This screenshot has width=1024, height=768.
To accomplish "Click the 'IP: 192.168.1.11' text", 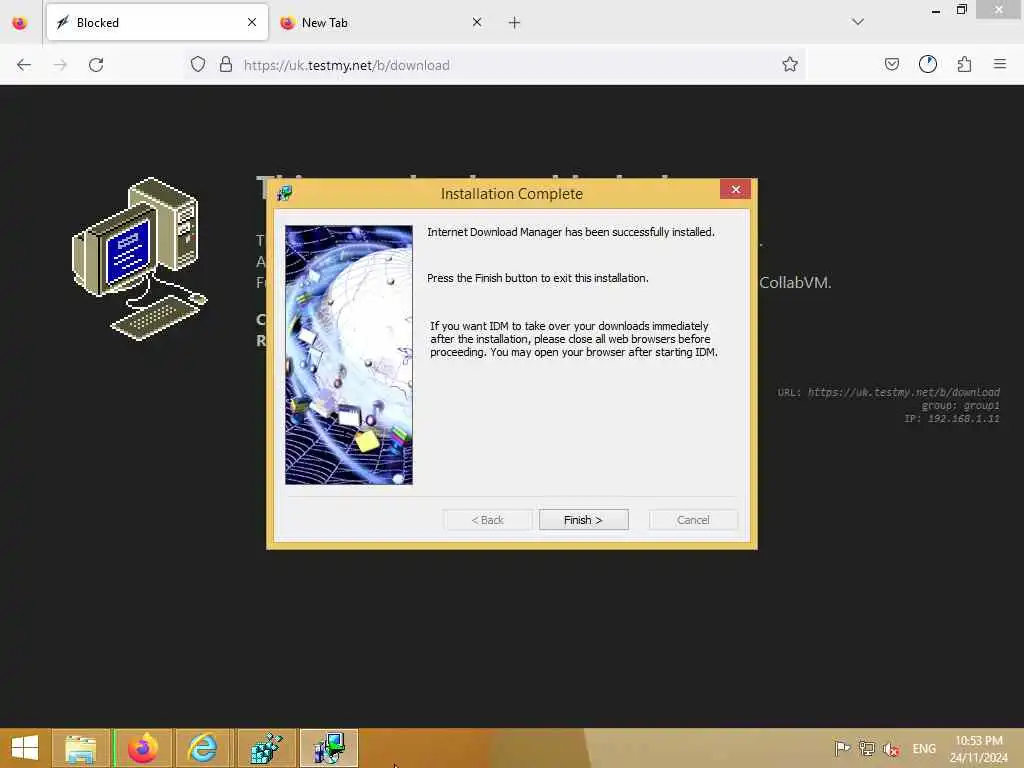I will [952, 419].
